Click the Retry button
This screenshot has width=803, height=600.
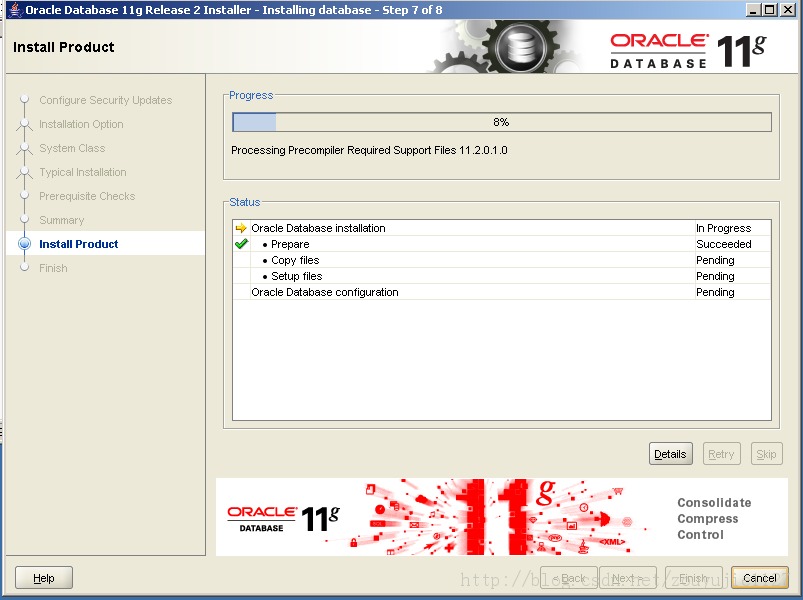click(x=721, y=454)
